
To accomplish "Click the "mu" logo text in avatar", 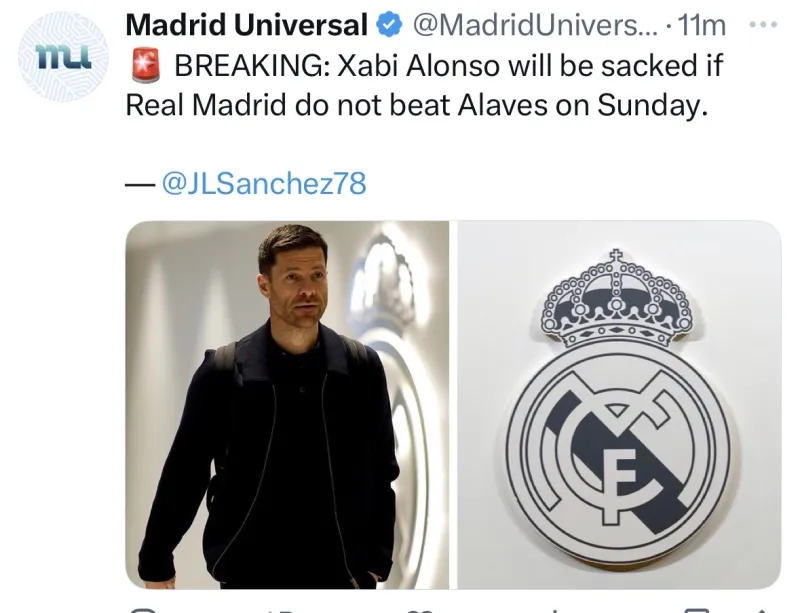I will pos(63,57).
